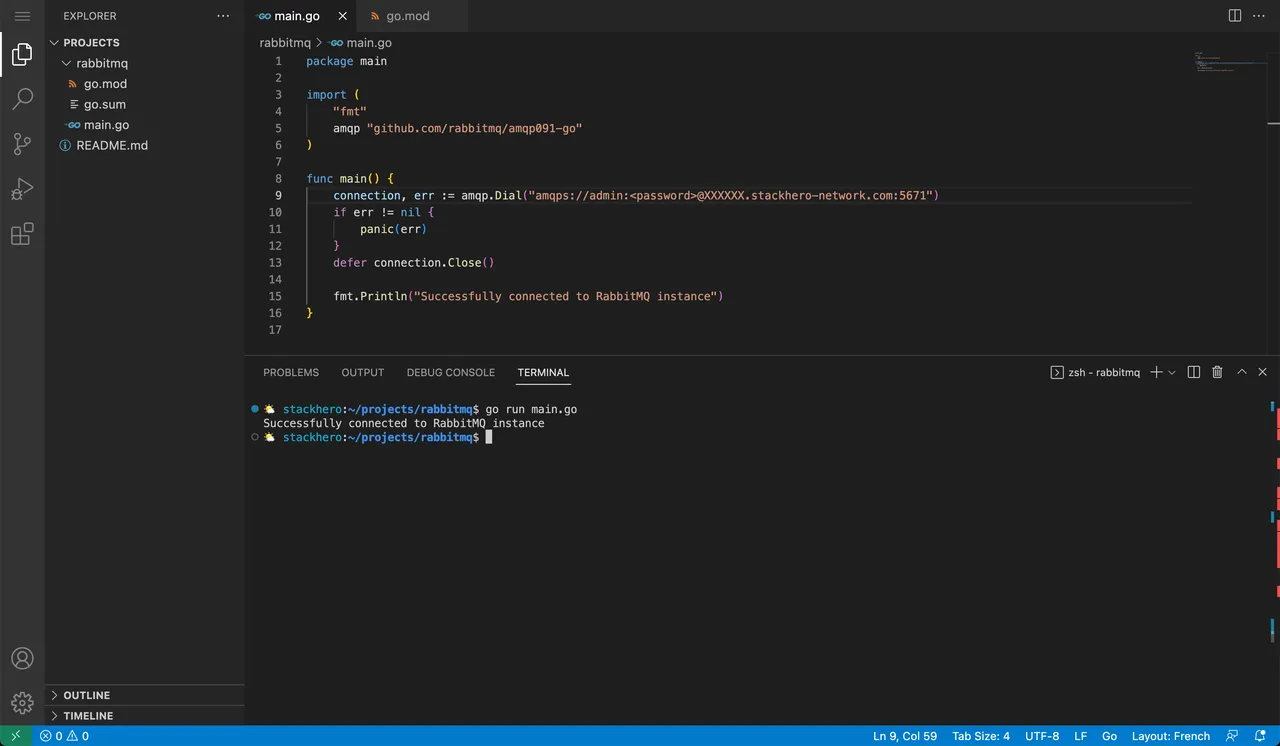
Task: Open remote window from status bar
Action: pyautogui.click(x=16, y=736)
